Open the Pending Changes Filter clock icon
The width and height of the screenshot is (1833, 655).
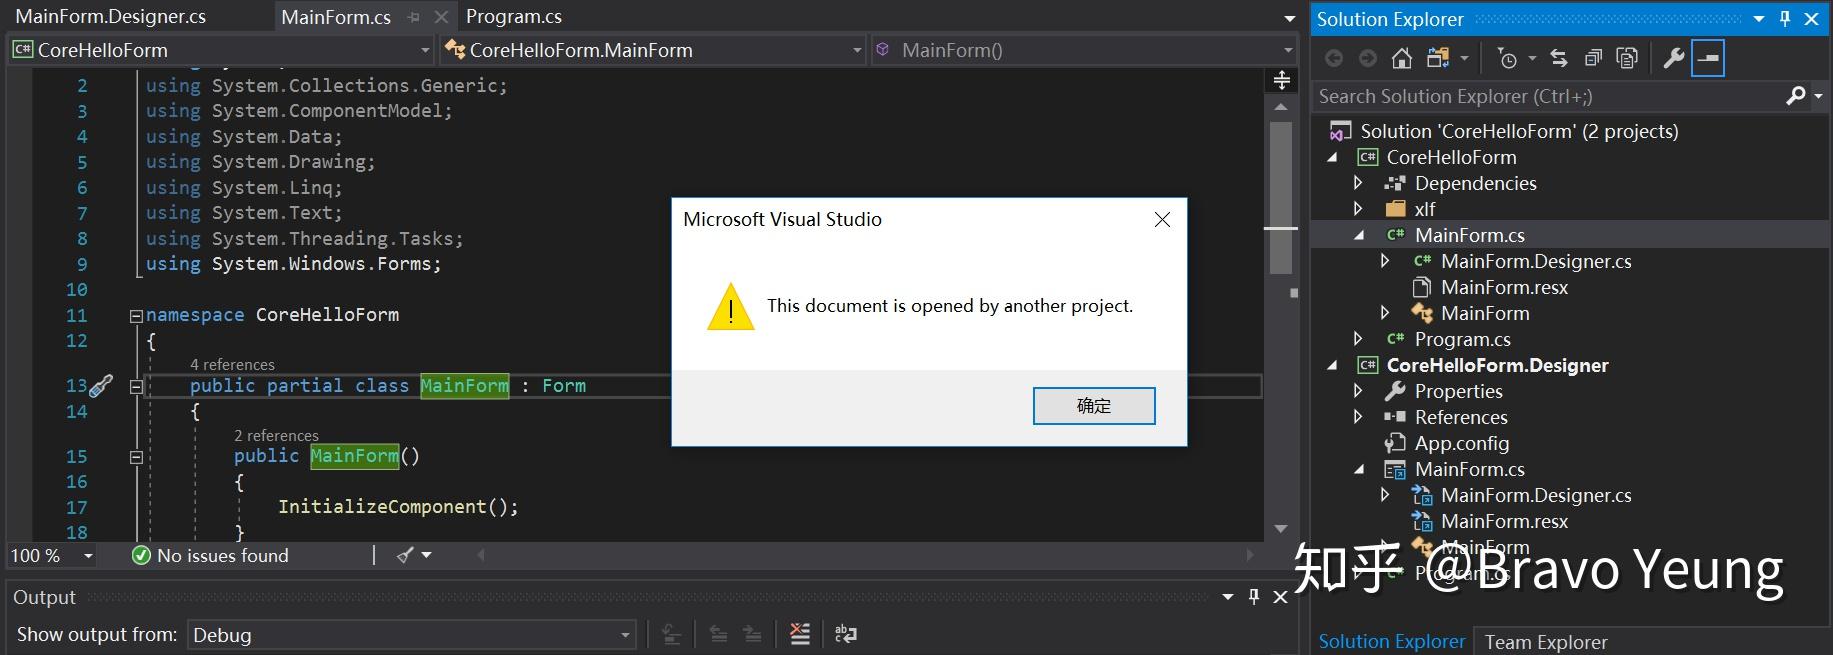click(1507, 59)
